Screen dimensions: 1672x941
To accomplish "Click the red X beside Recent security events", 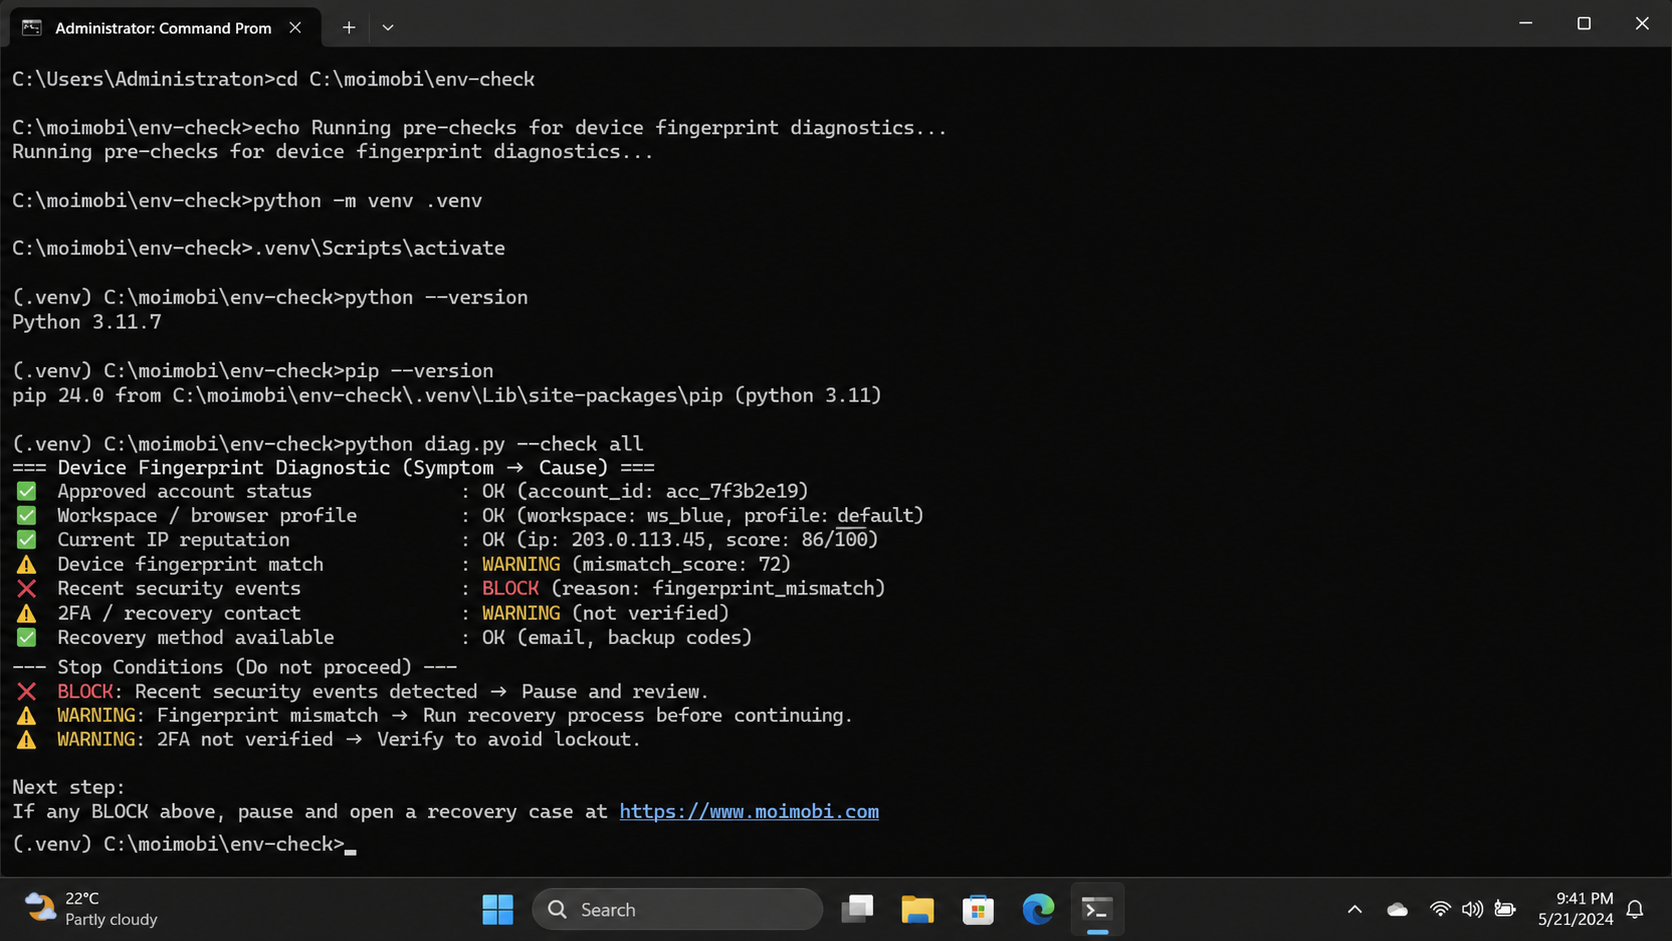I will click(27, 589).
